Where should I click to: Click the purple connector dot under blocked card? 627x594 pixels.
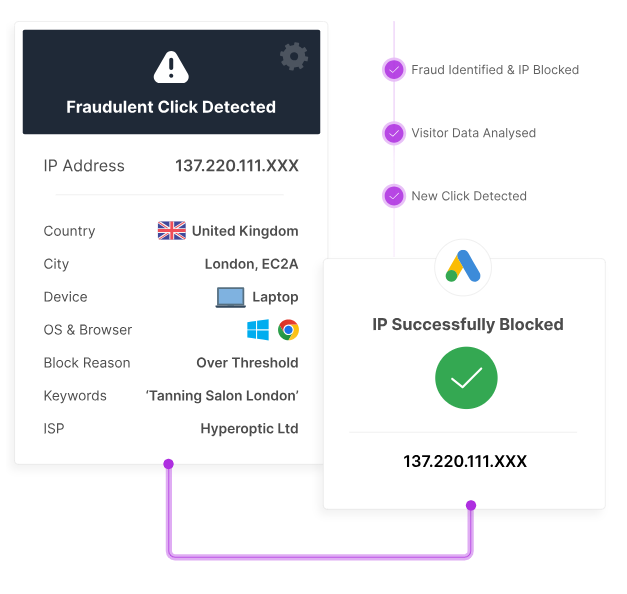pos(471,505)
